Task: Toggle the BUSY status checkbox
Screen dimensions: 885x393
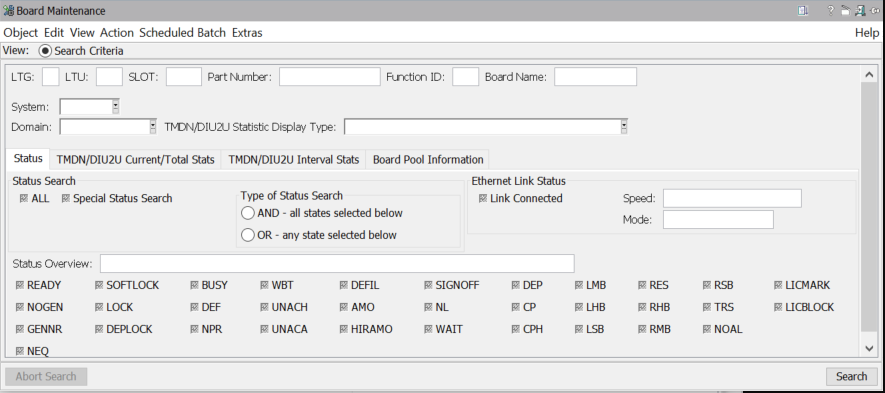Action: point(194,286)
